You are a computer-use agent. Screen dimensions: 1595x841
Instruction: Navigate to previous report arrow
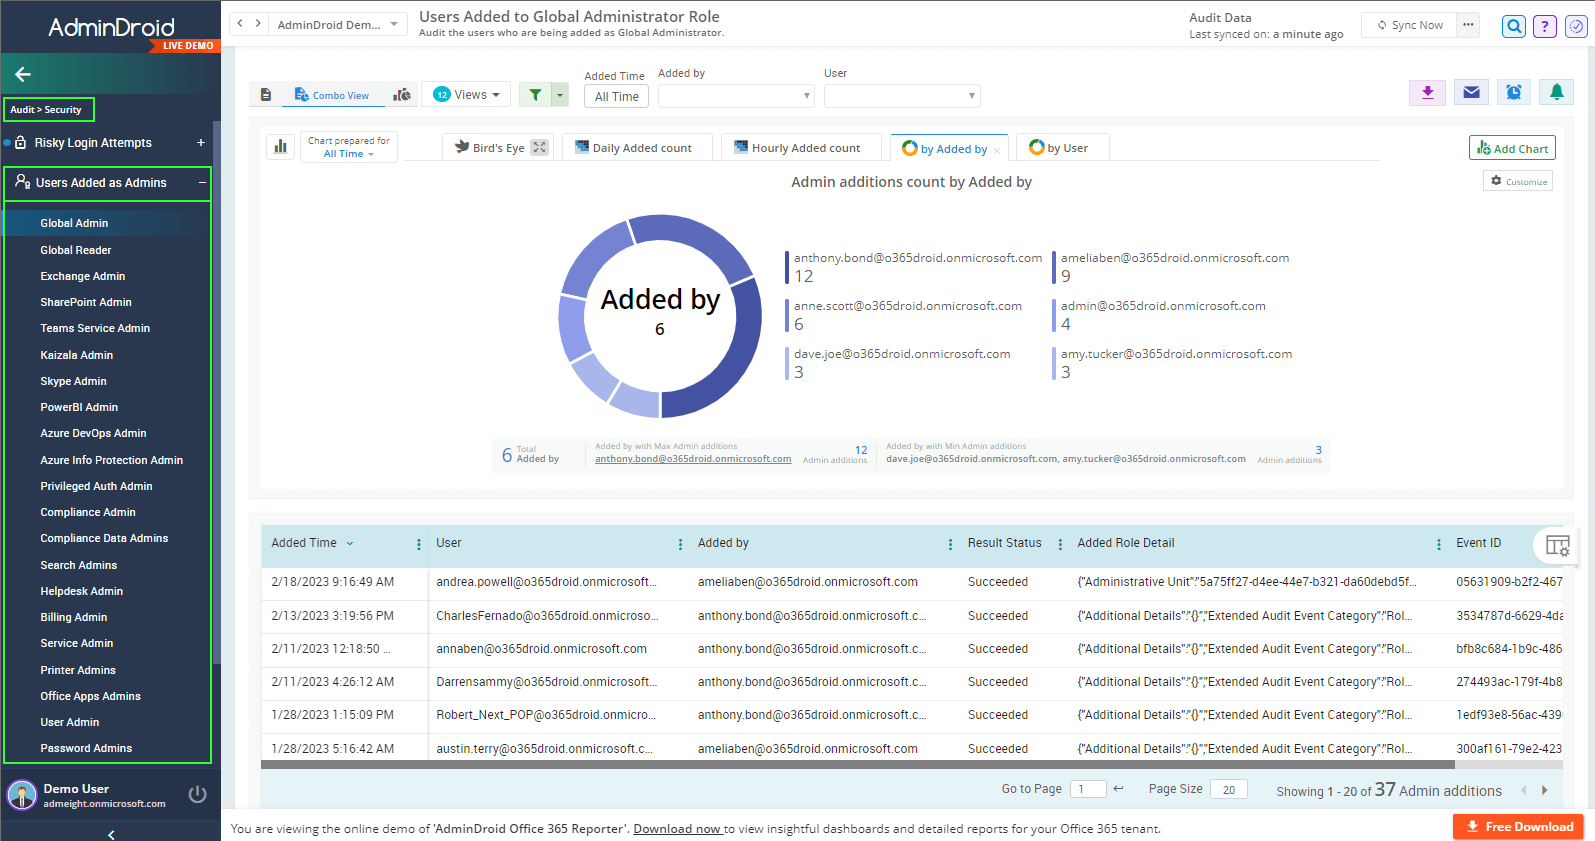click(240, 23)
